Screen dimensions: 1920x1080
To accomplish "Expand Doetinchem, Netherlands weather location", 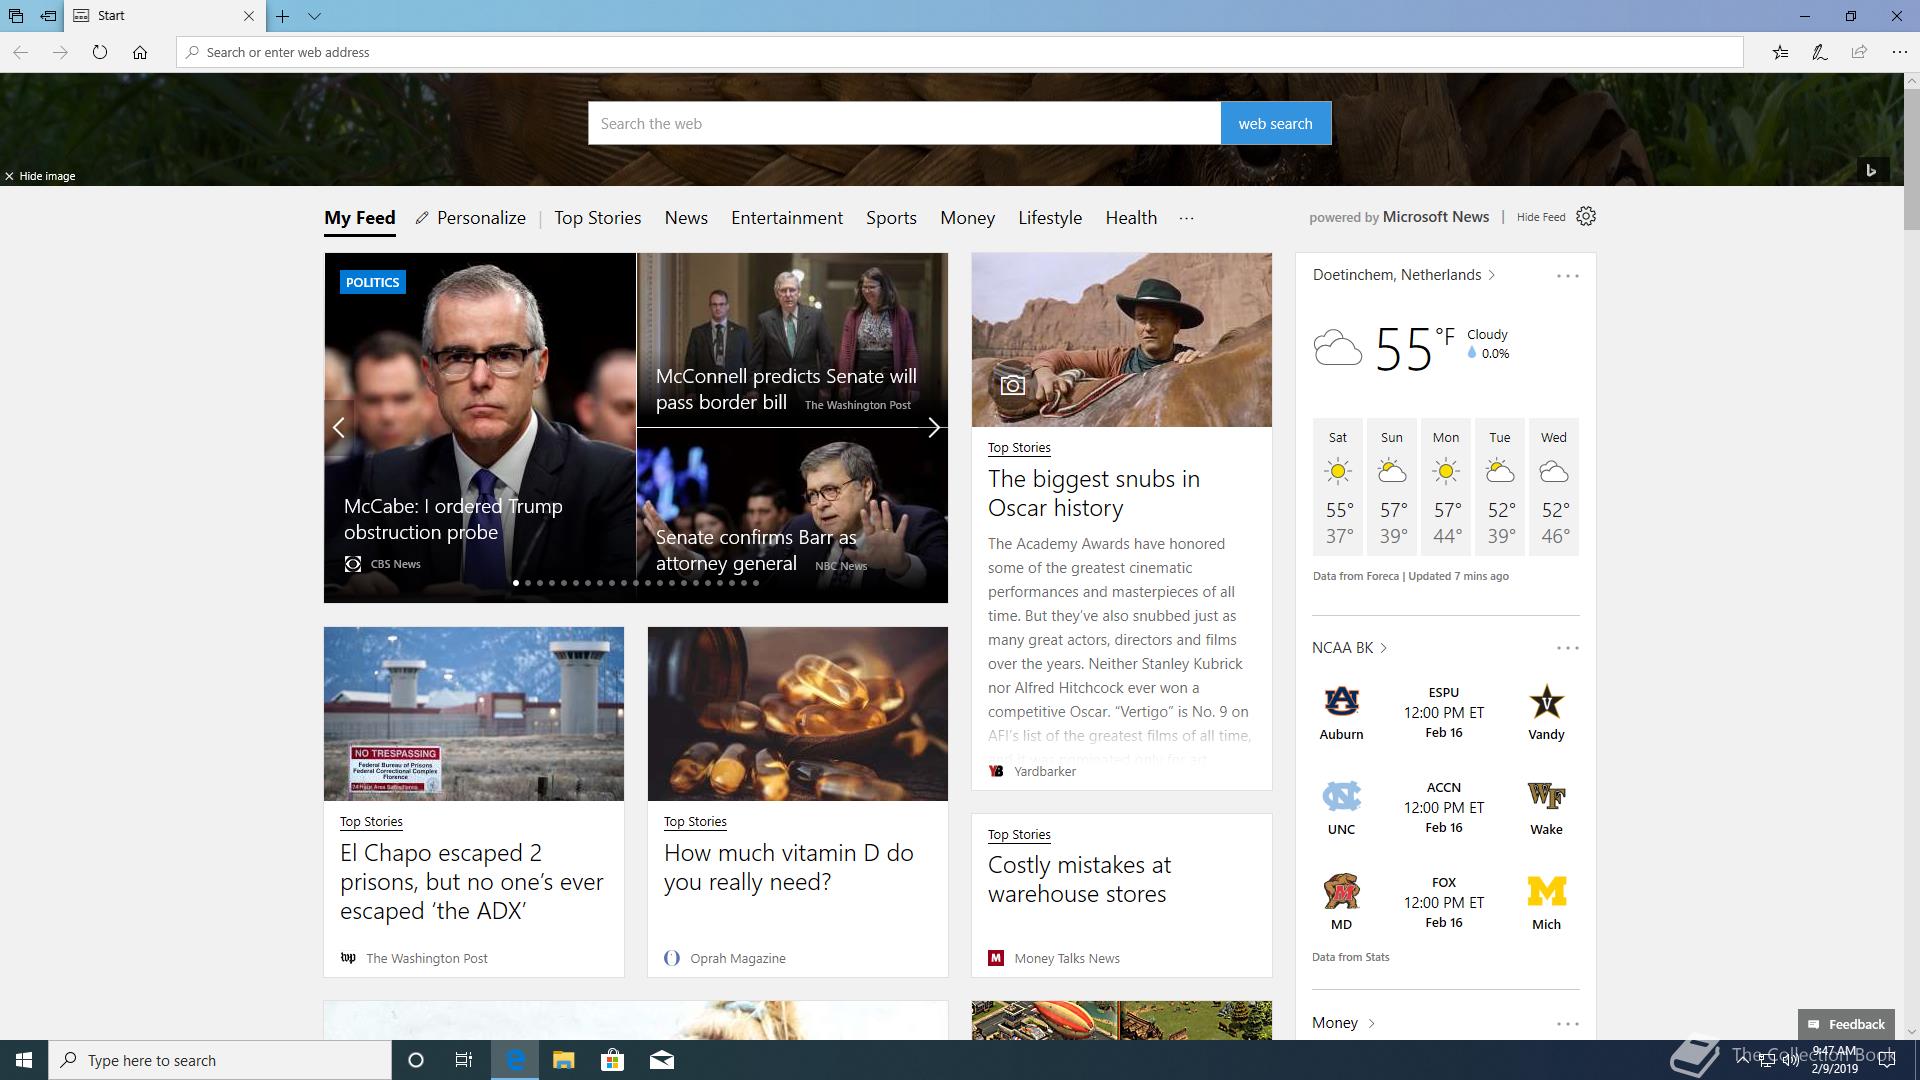I will coord(1404,275).
